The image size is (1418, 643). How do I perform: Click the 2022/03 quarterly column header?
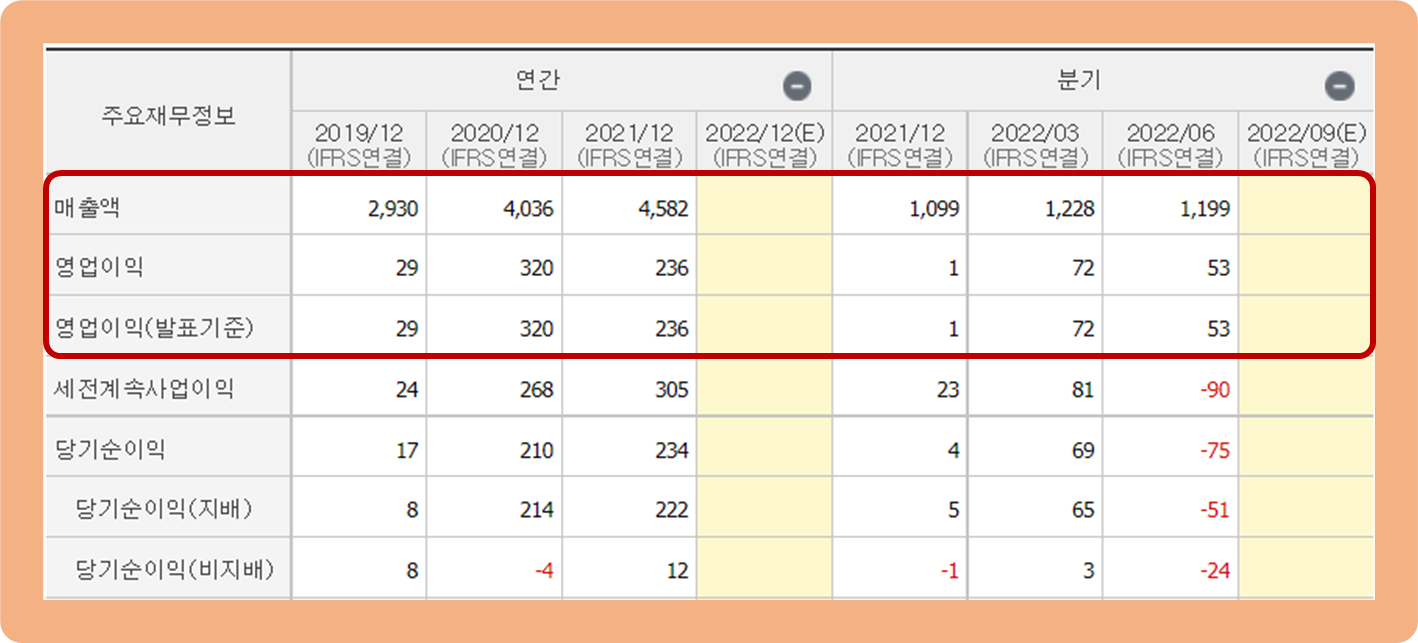(x=1035, y=144)
